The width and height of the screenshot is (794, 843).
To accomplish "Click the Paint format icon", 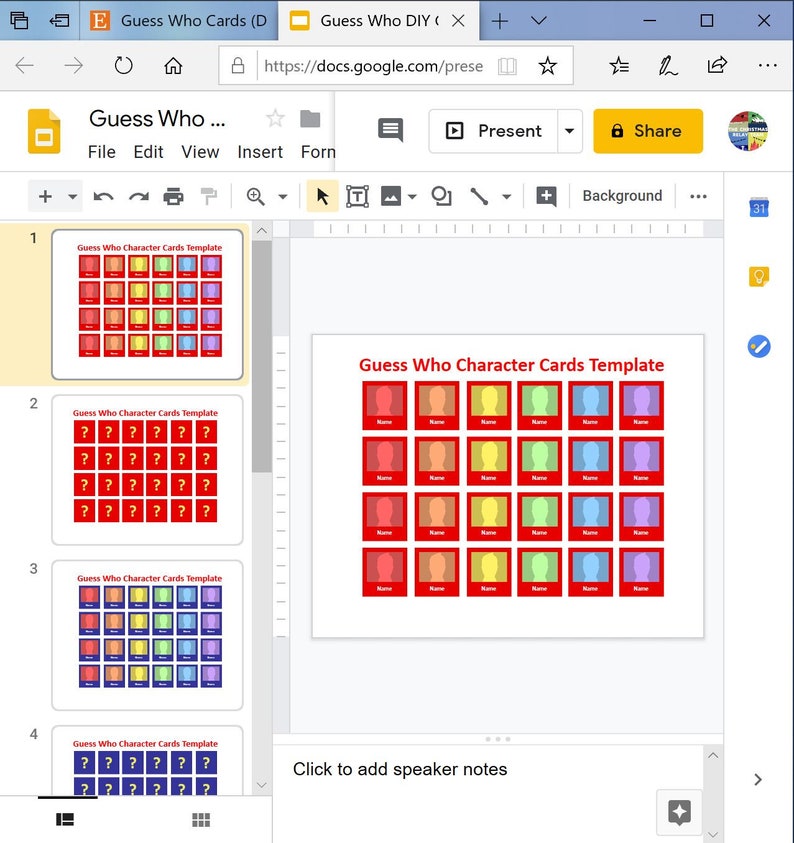I will [209, 196].
